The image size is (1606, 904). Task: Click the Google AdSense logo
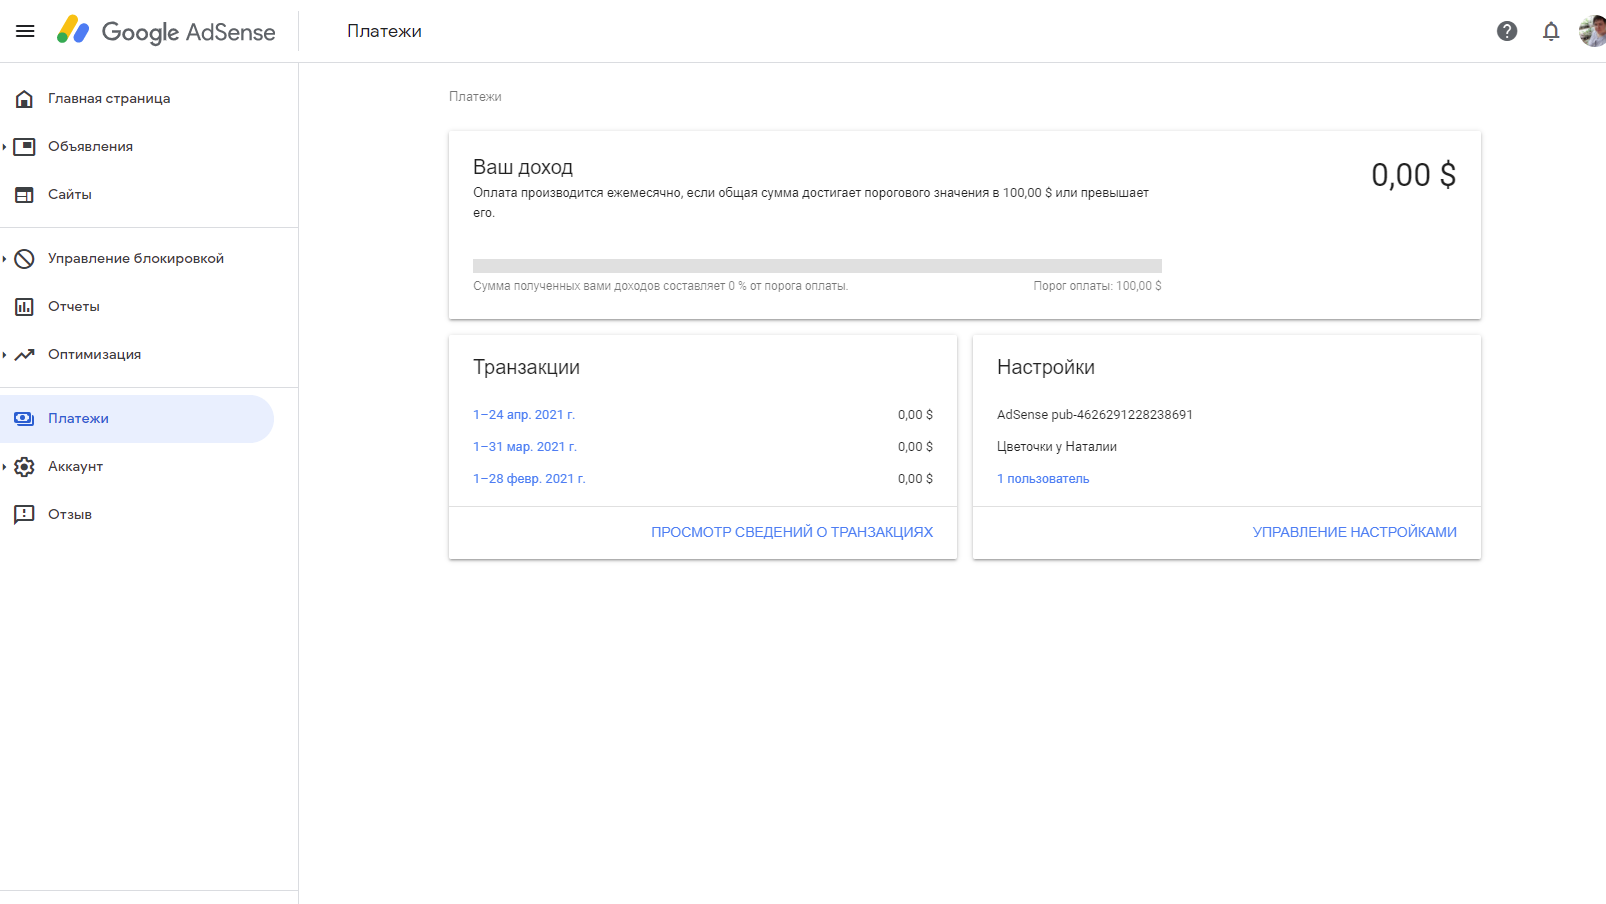(x=166, y=31)
